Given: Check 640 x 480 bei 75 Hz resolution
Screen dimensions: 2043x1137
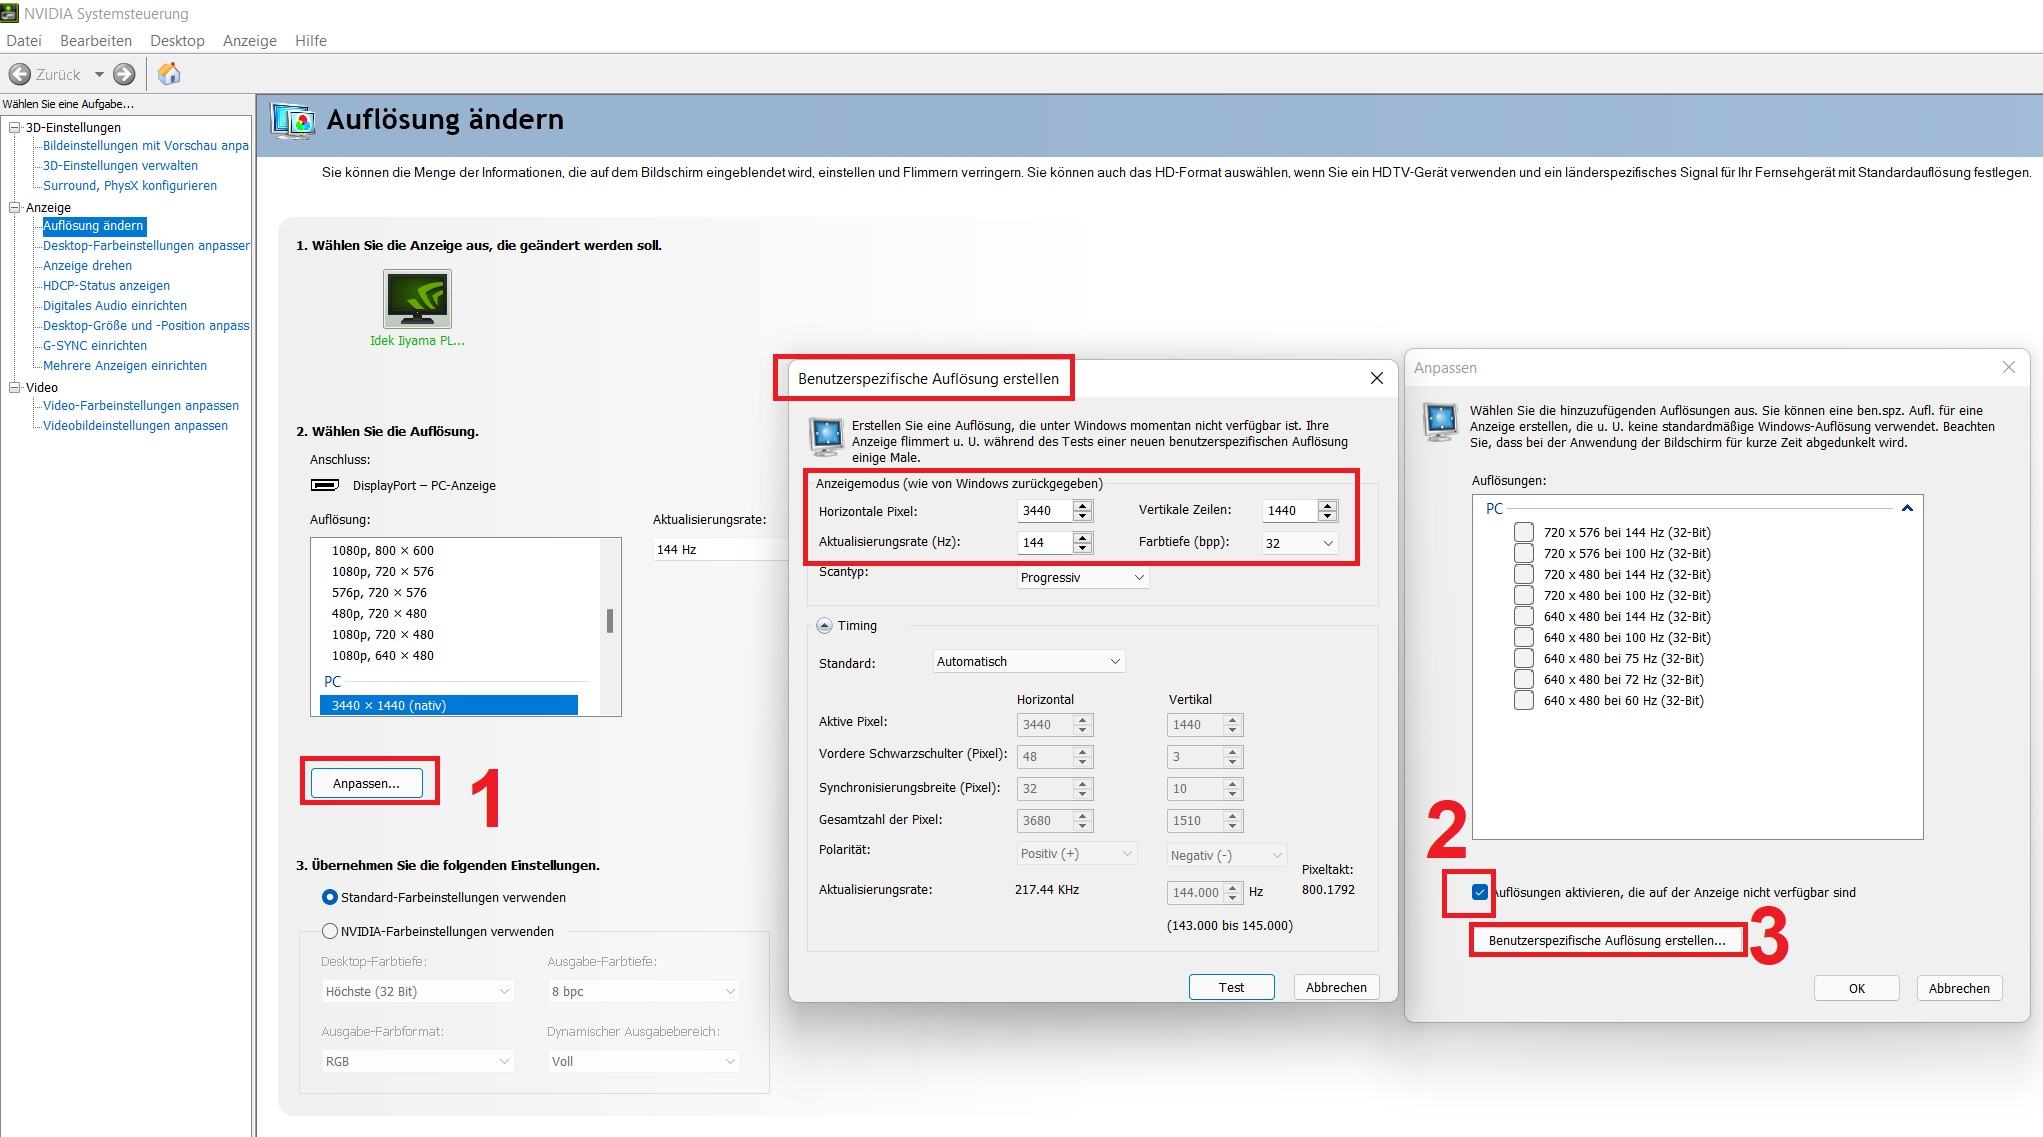Looking at the screenshot, I should click(x=1524, y=658).
